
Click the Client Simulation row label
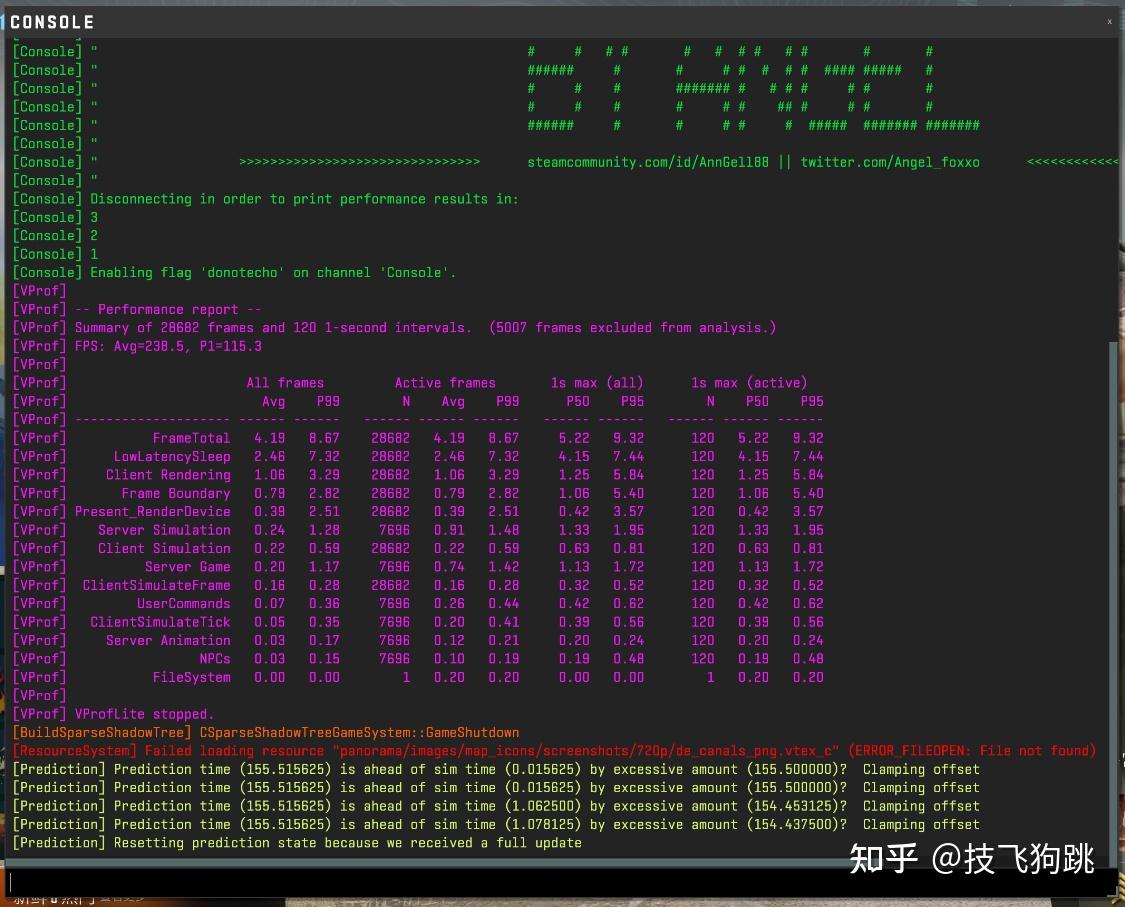[164, 548]
